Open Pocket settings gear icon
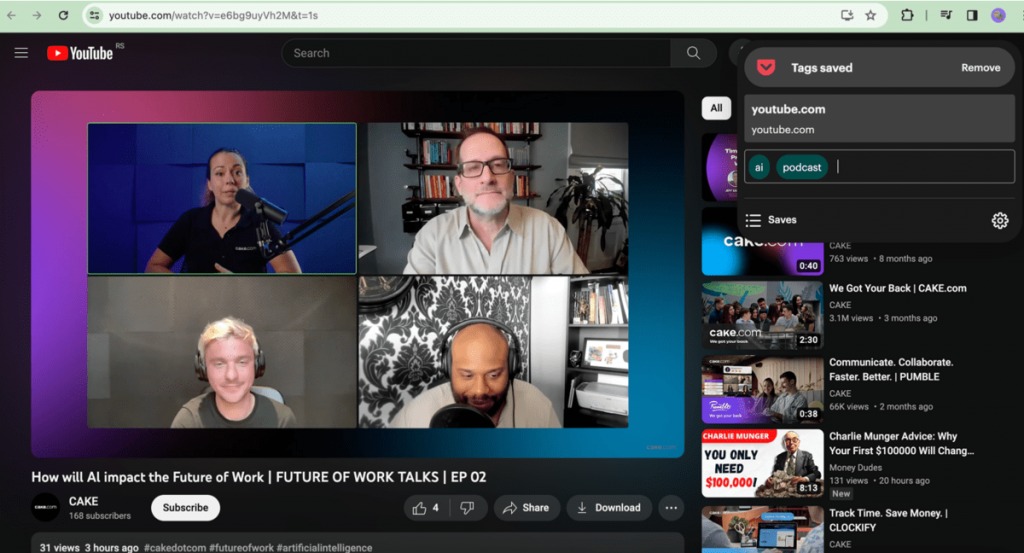 click(x=999, y=221)
